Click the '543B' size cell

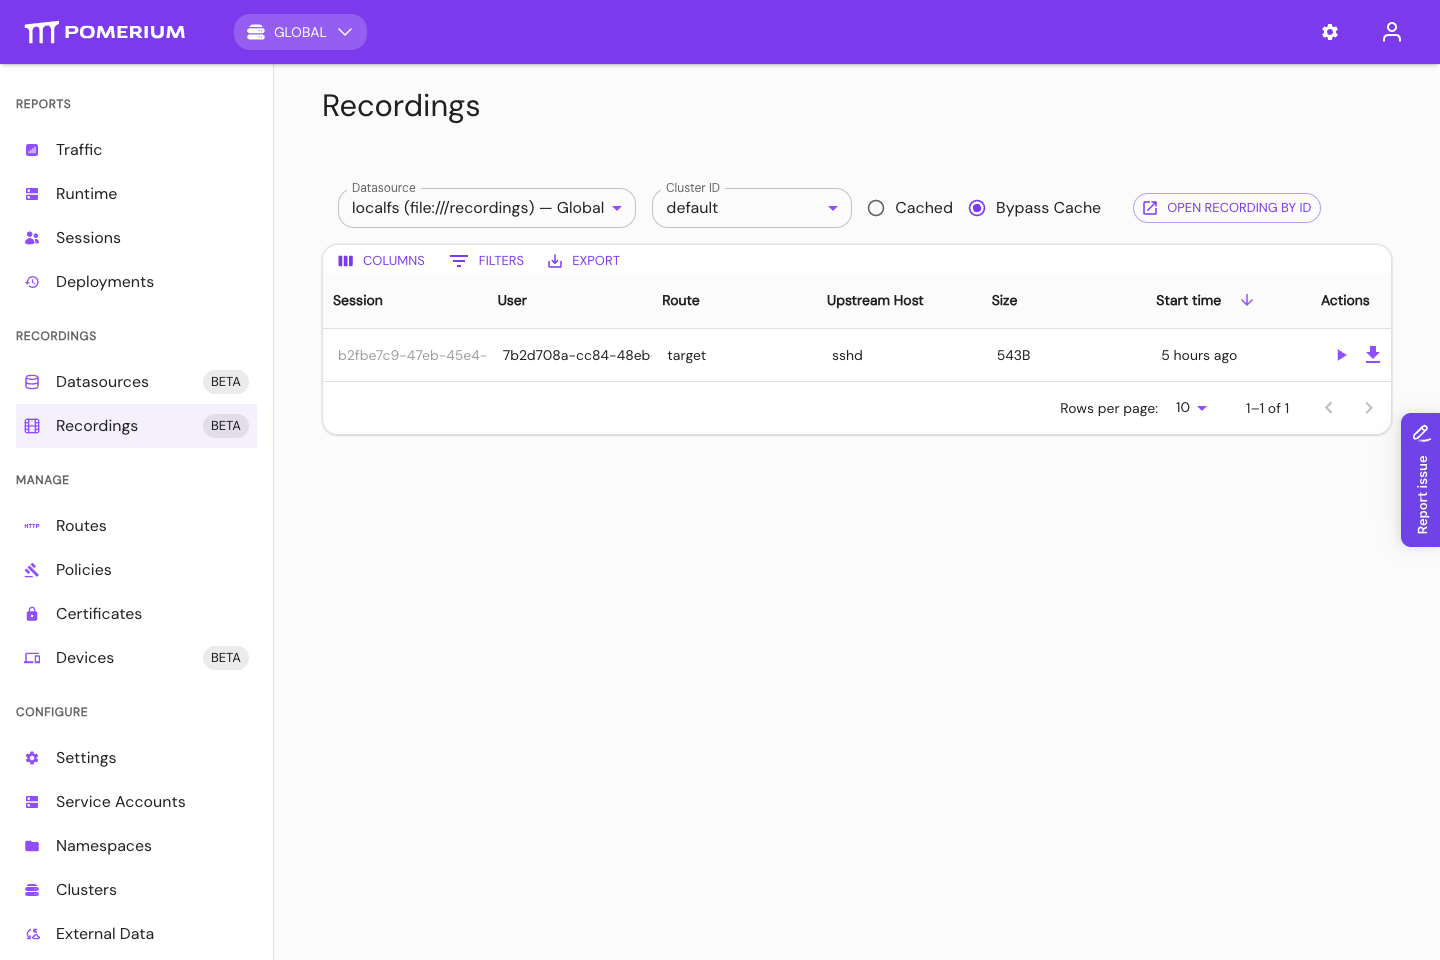tap(1014, 355)
